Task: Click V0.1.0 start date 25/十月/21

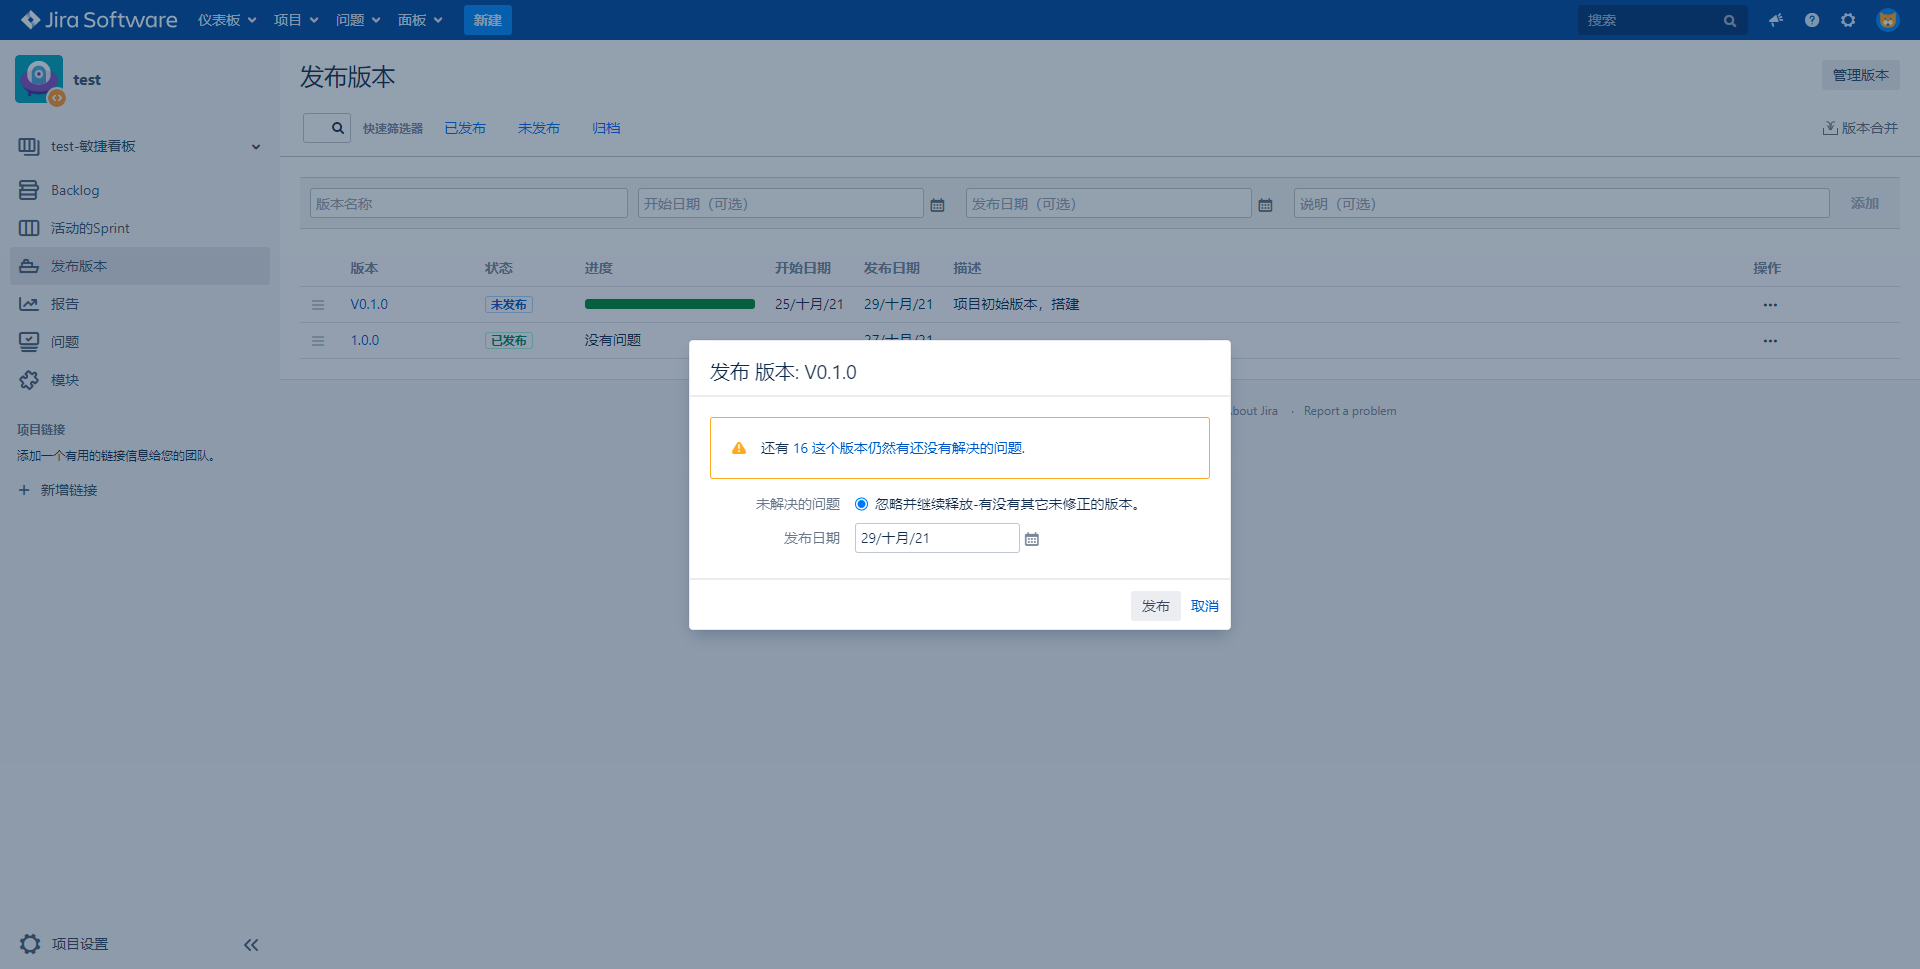Action: (x=809, y=304)
